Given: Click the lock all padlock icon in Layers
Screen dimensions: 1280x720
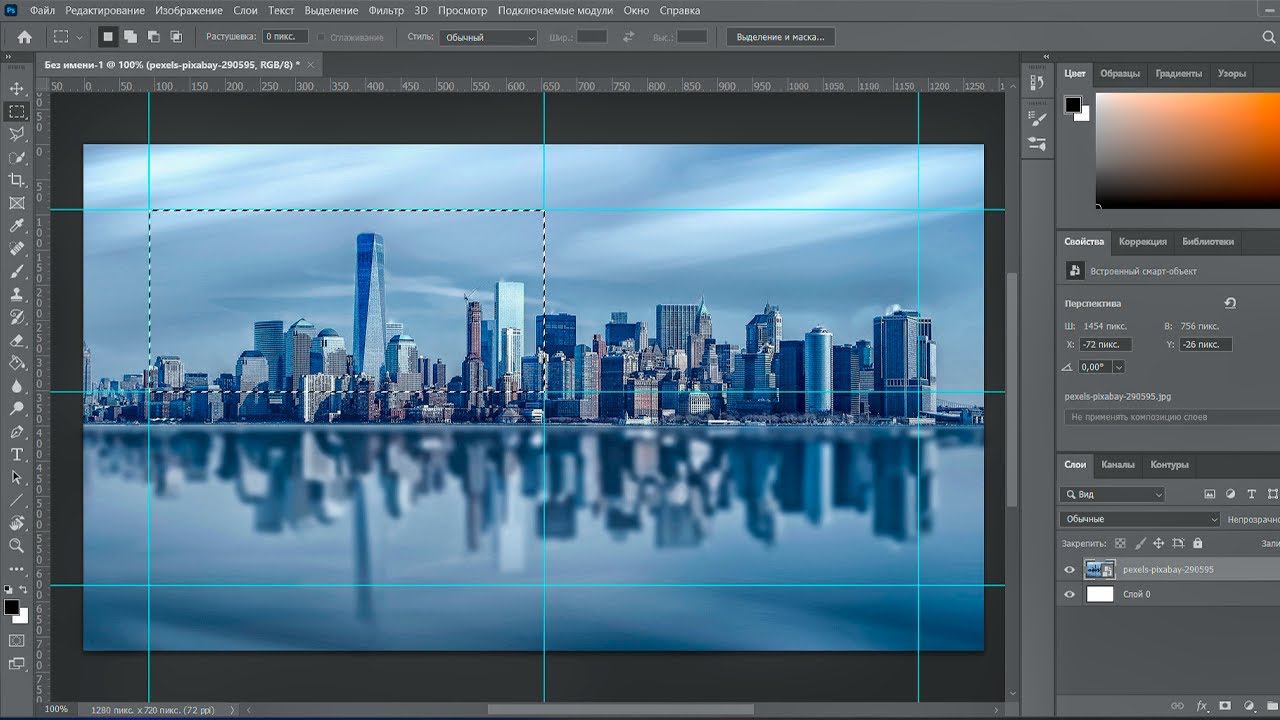Looking at the screenshot, I should 1198,543.
